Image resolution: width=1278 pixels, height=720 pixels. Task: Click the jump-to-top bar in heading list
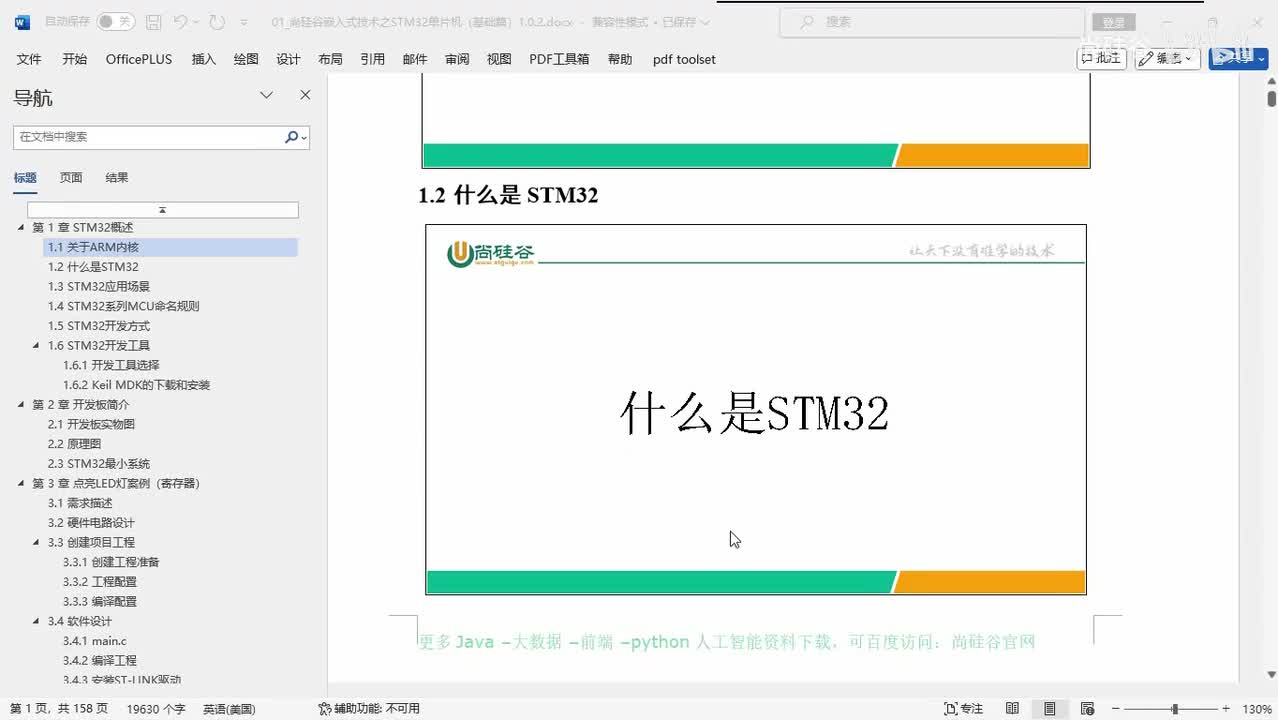162,210
